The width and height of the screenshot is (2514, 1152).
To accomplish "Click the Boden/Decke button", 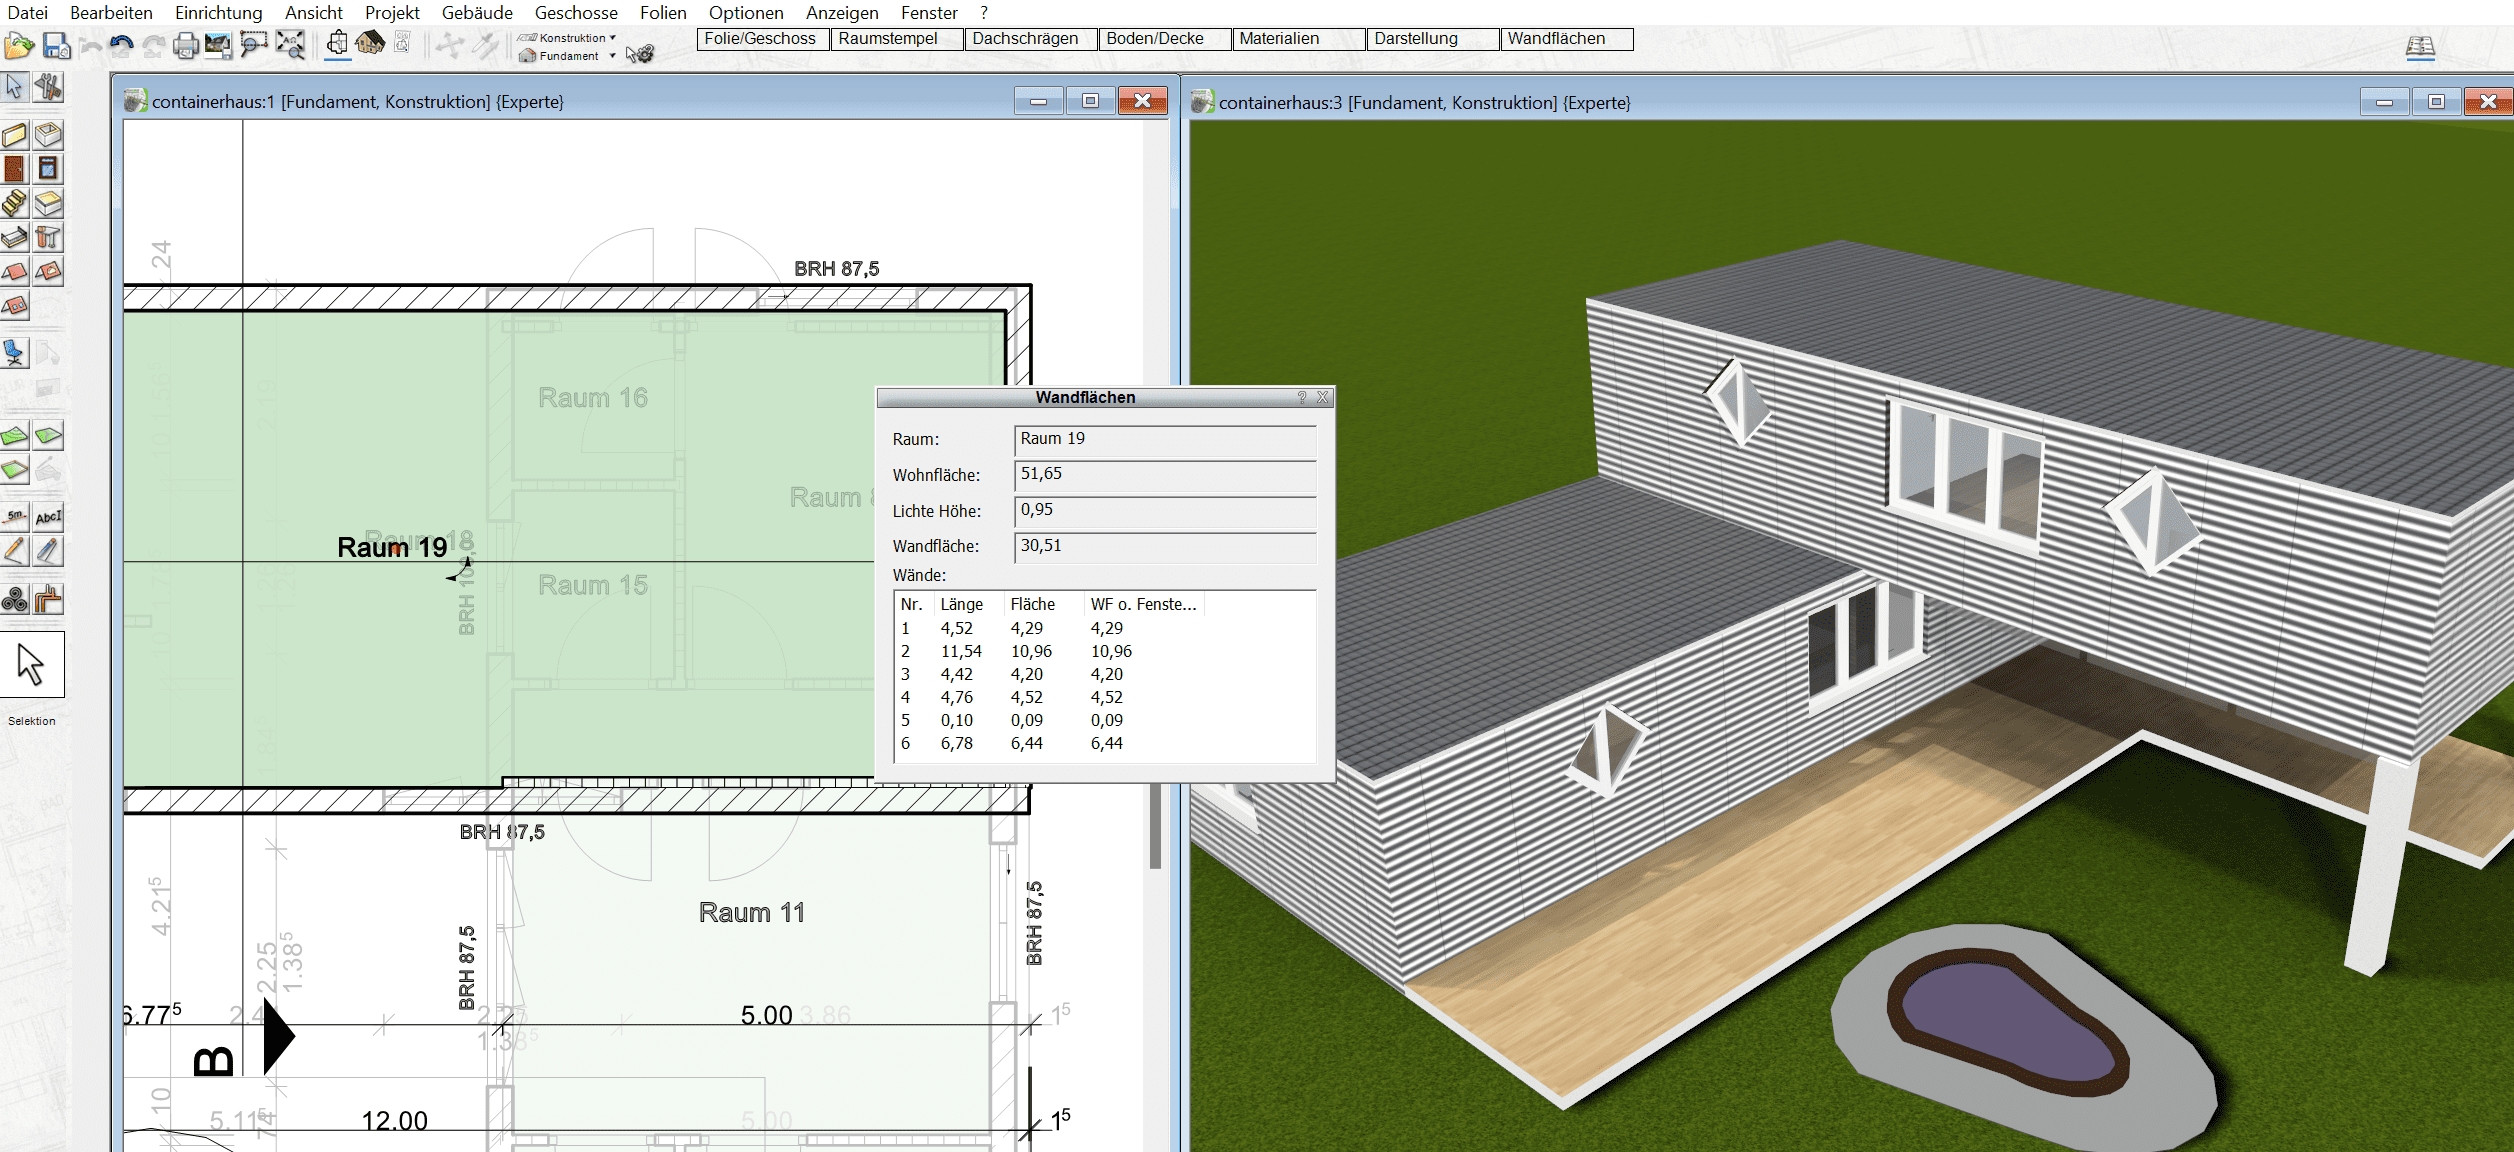I will point(1164,39).
